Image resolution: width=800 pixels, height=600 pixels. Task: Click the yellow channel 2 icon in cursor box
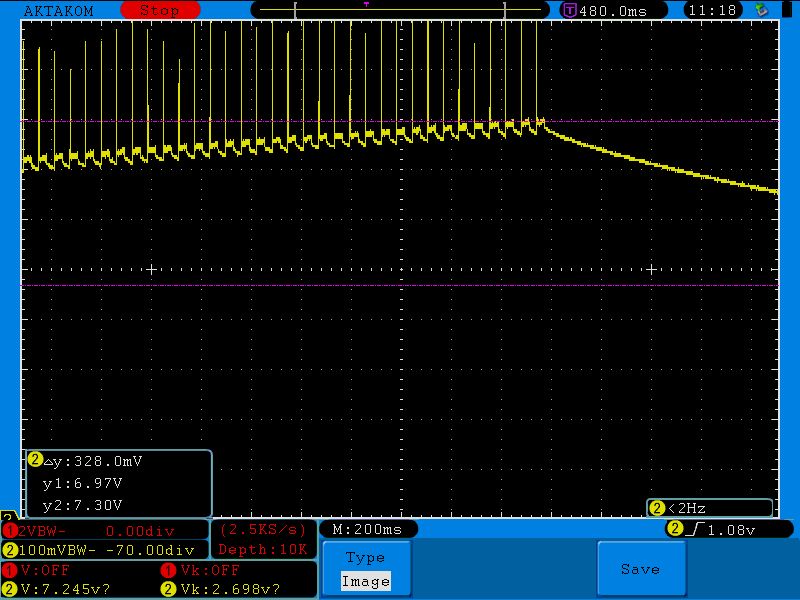tap(35, 460)
